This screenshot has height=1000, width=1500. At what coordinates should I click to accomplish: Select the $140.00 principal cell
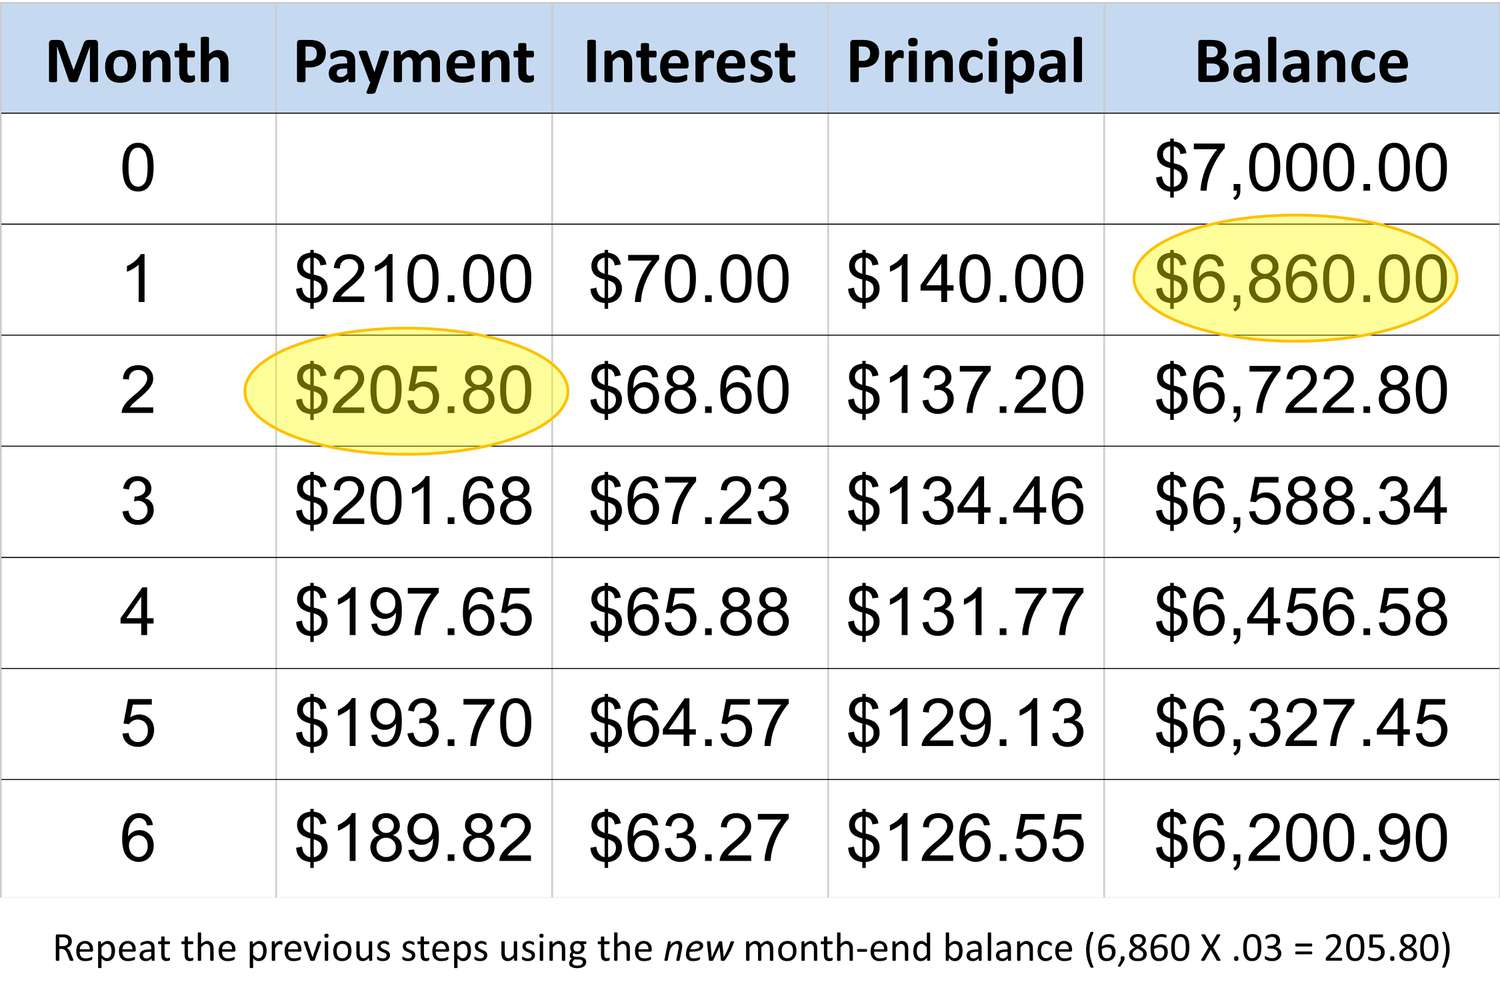(x=965, y=279)
